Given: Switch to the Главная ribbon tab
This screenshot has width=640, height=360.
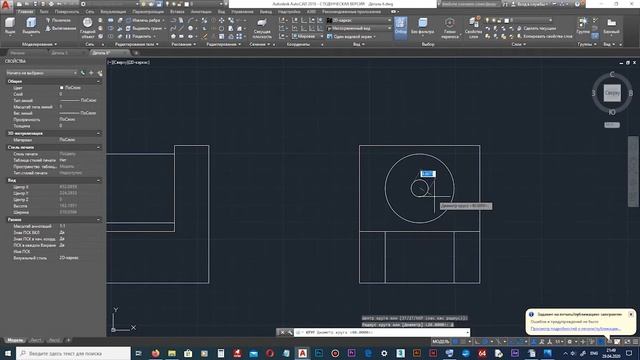Looking at the screenshot, I should [25, 12].
